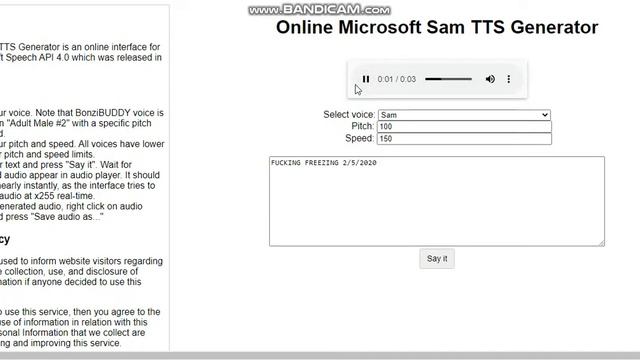Click the Online Microsoft Sam TTS Generator heading
The image size is (640, 360).
point(437,27)
